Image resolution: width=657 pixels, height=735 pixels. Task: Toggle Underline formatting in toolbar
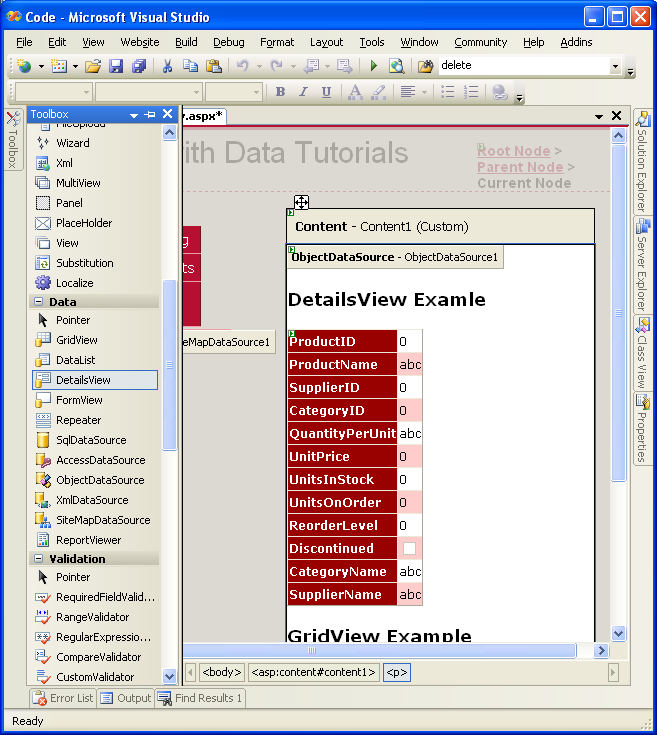[326, 92]
